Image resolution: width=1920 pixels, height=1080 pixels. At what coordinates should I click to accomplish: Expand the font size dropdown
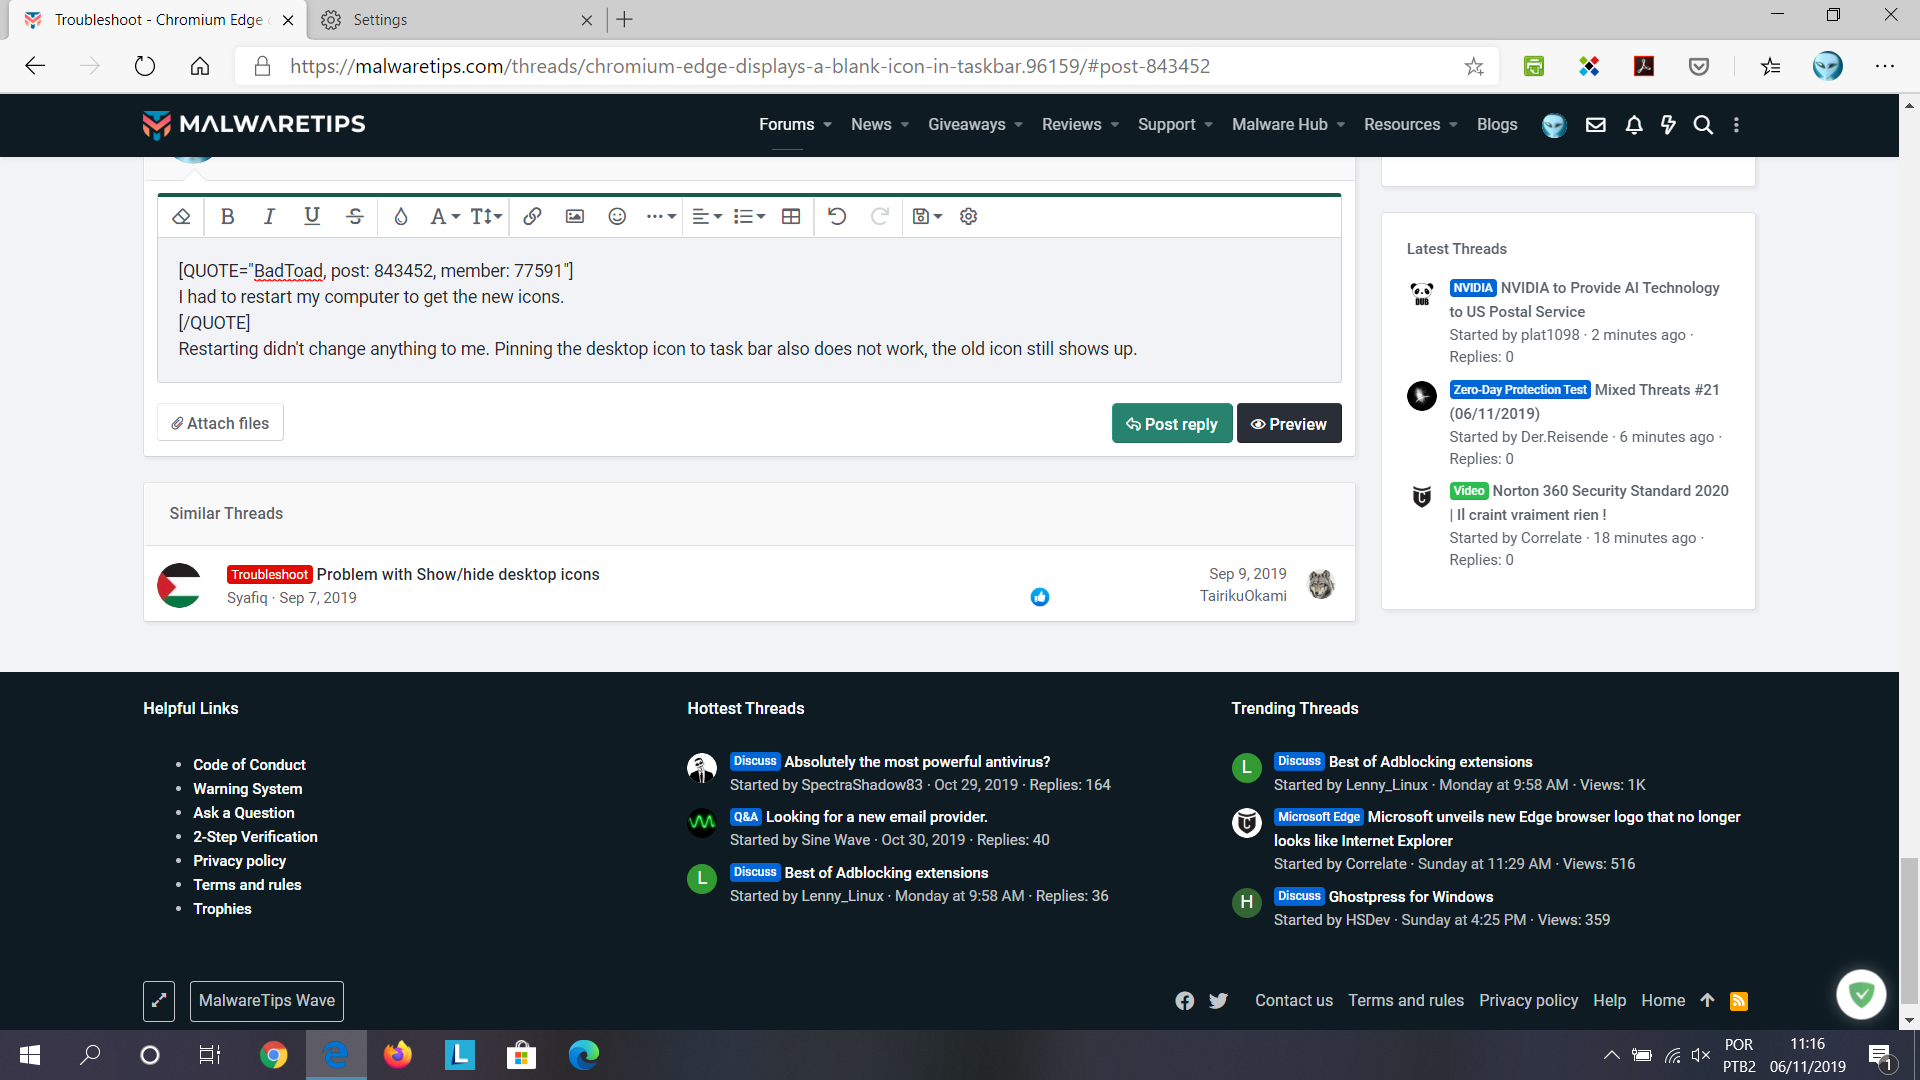[x=486, y=216]
